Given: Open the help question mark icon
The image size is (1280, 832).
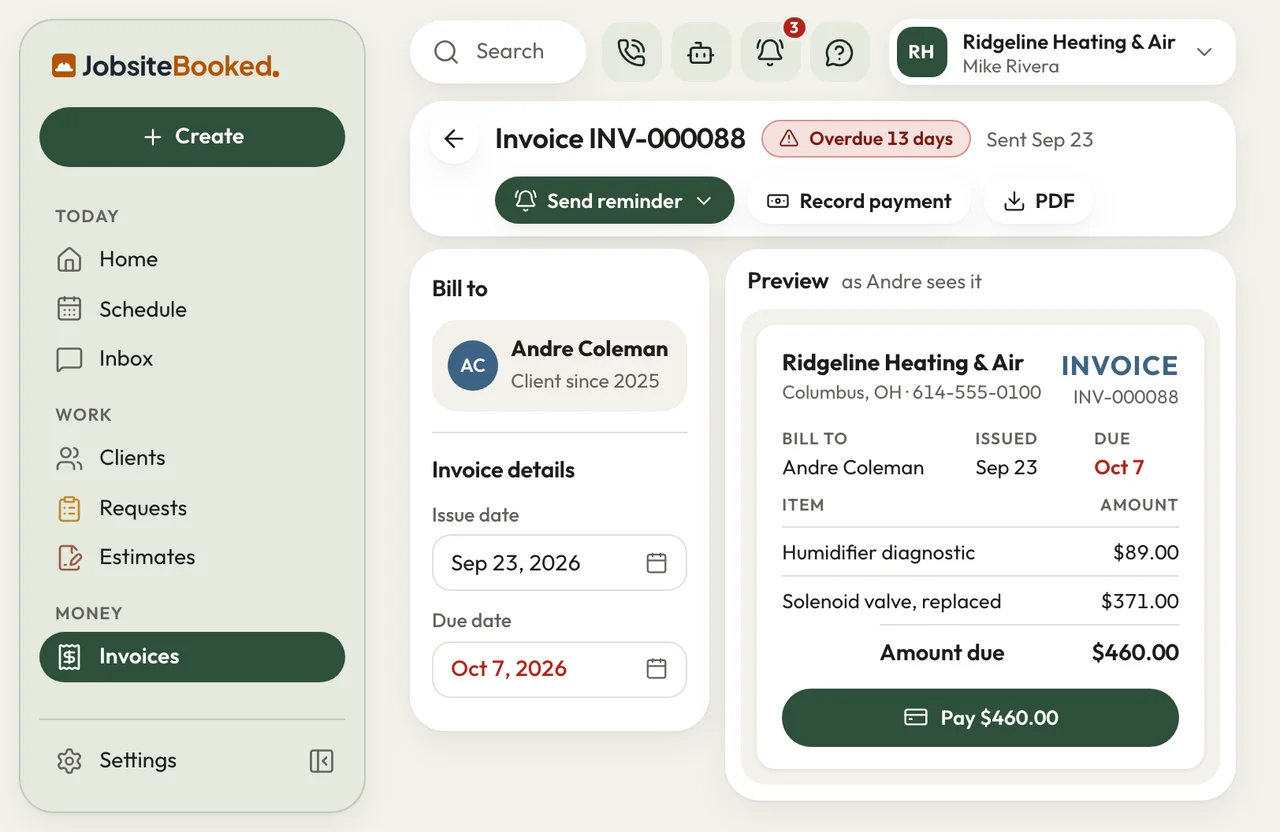Looking at the screenshot, I should 839,52.
